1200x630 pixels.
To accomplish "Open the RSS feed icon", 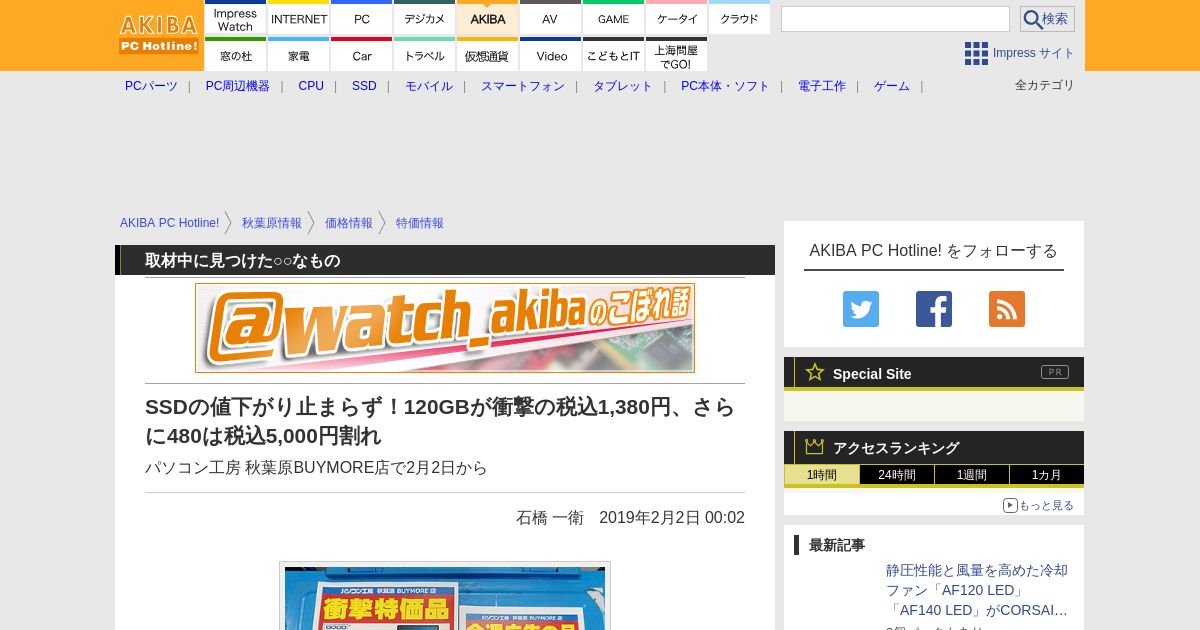I will pos(1007,309).
